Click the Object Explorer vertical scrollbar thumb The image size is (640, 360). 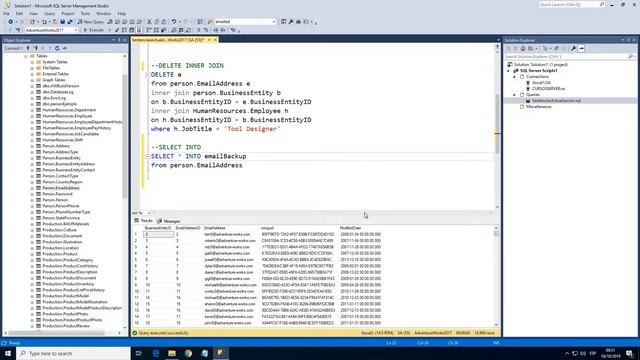coord(125,137)
